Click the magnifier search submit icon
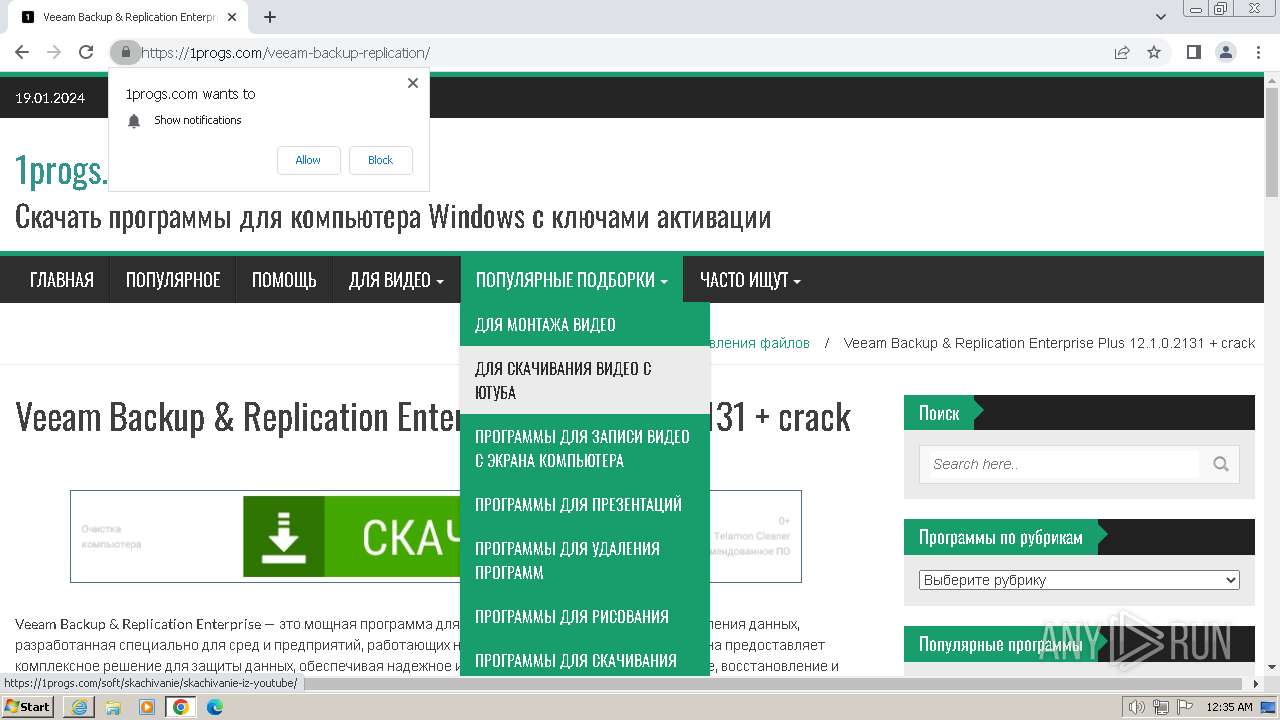The width and height of the screenshot is (1280, 720). [1221, 464]
